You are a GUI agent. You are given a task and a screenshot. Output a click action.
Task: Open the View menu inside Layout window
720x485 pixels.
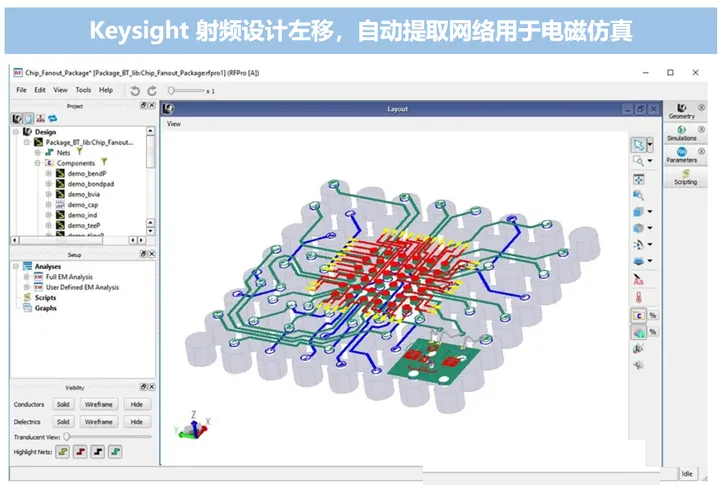pyautogui.click(x=174, y=124)
